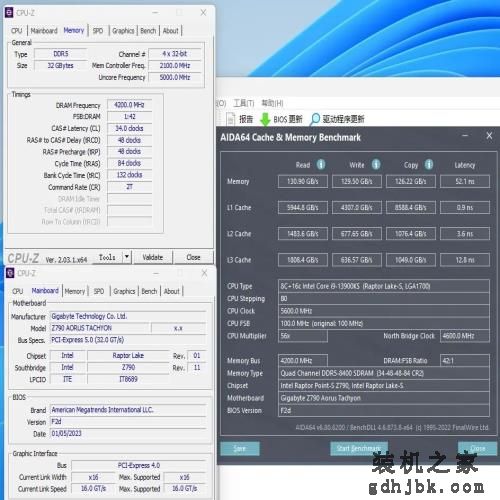Open SPD tab in lower CPU-Z window
Viewport: 500px width, 500px height.
tap(99, 291)
